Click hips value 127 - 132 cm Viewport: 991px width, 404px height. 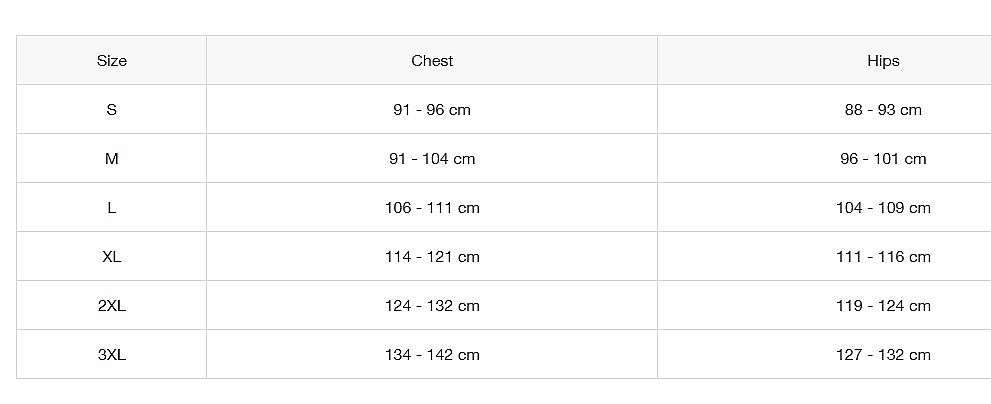(883, 355)
